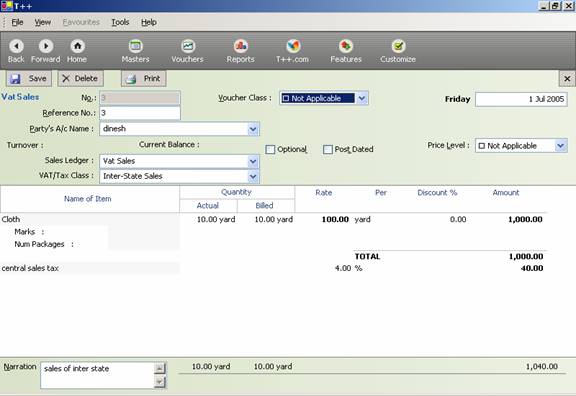
Task: Click the grand total 1,040.00
Action: [542, 366]
